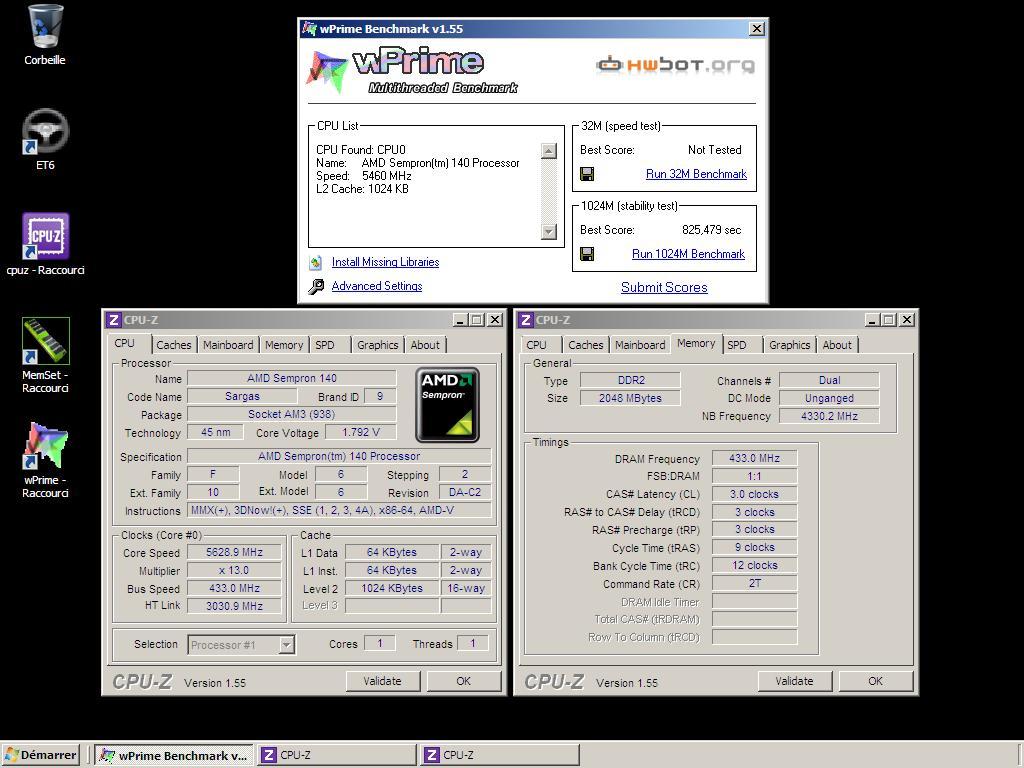Click the HWBOT.org logo in wPrime
This screenshot has height=768, width=1024.
click(x=675, y=65)
